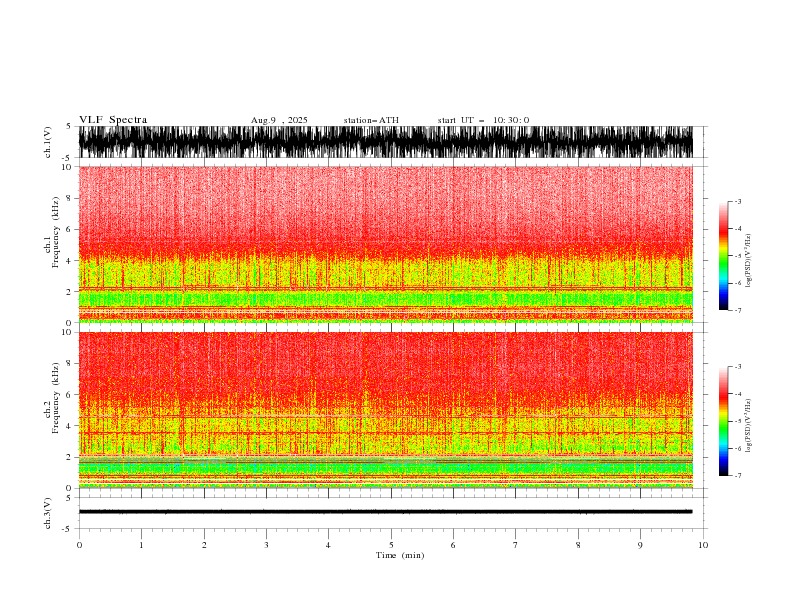Click the ch.2 "Frequency (kHz)" axis label

[x=56, y=398]
